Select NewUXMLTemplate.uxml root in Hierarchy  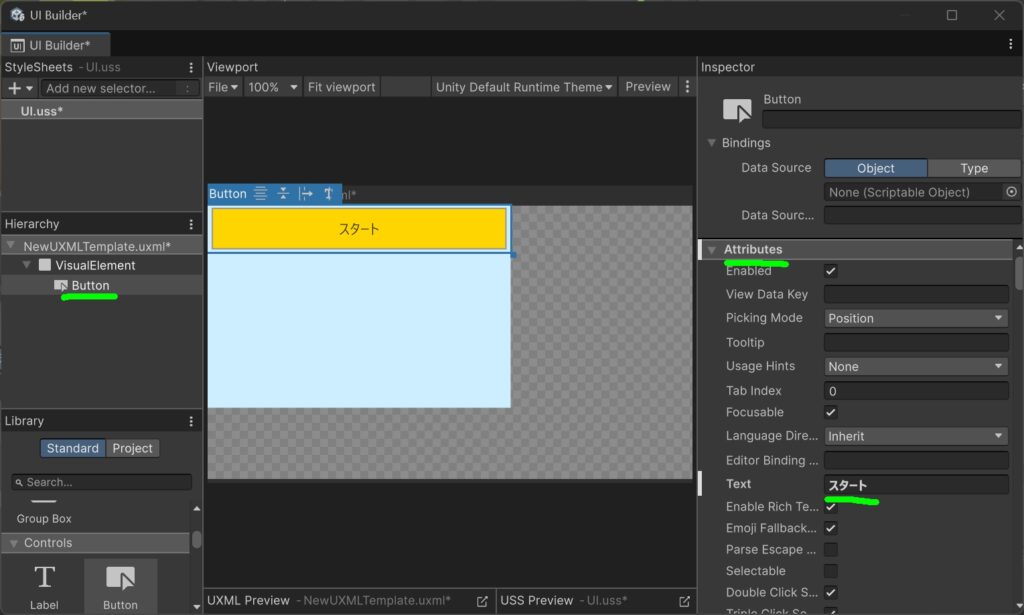pyautogui.click(x=102, y=246)
